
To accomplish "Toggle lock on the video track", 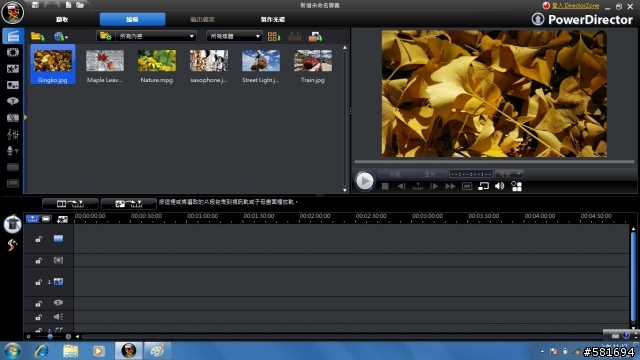I will point(38,239).
